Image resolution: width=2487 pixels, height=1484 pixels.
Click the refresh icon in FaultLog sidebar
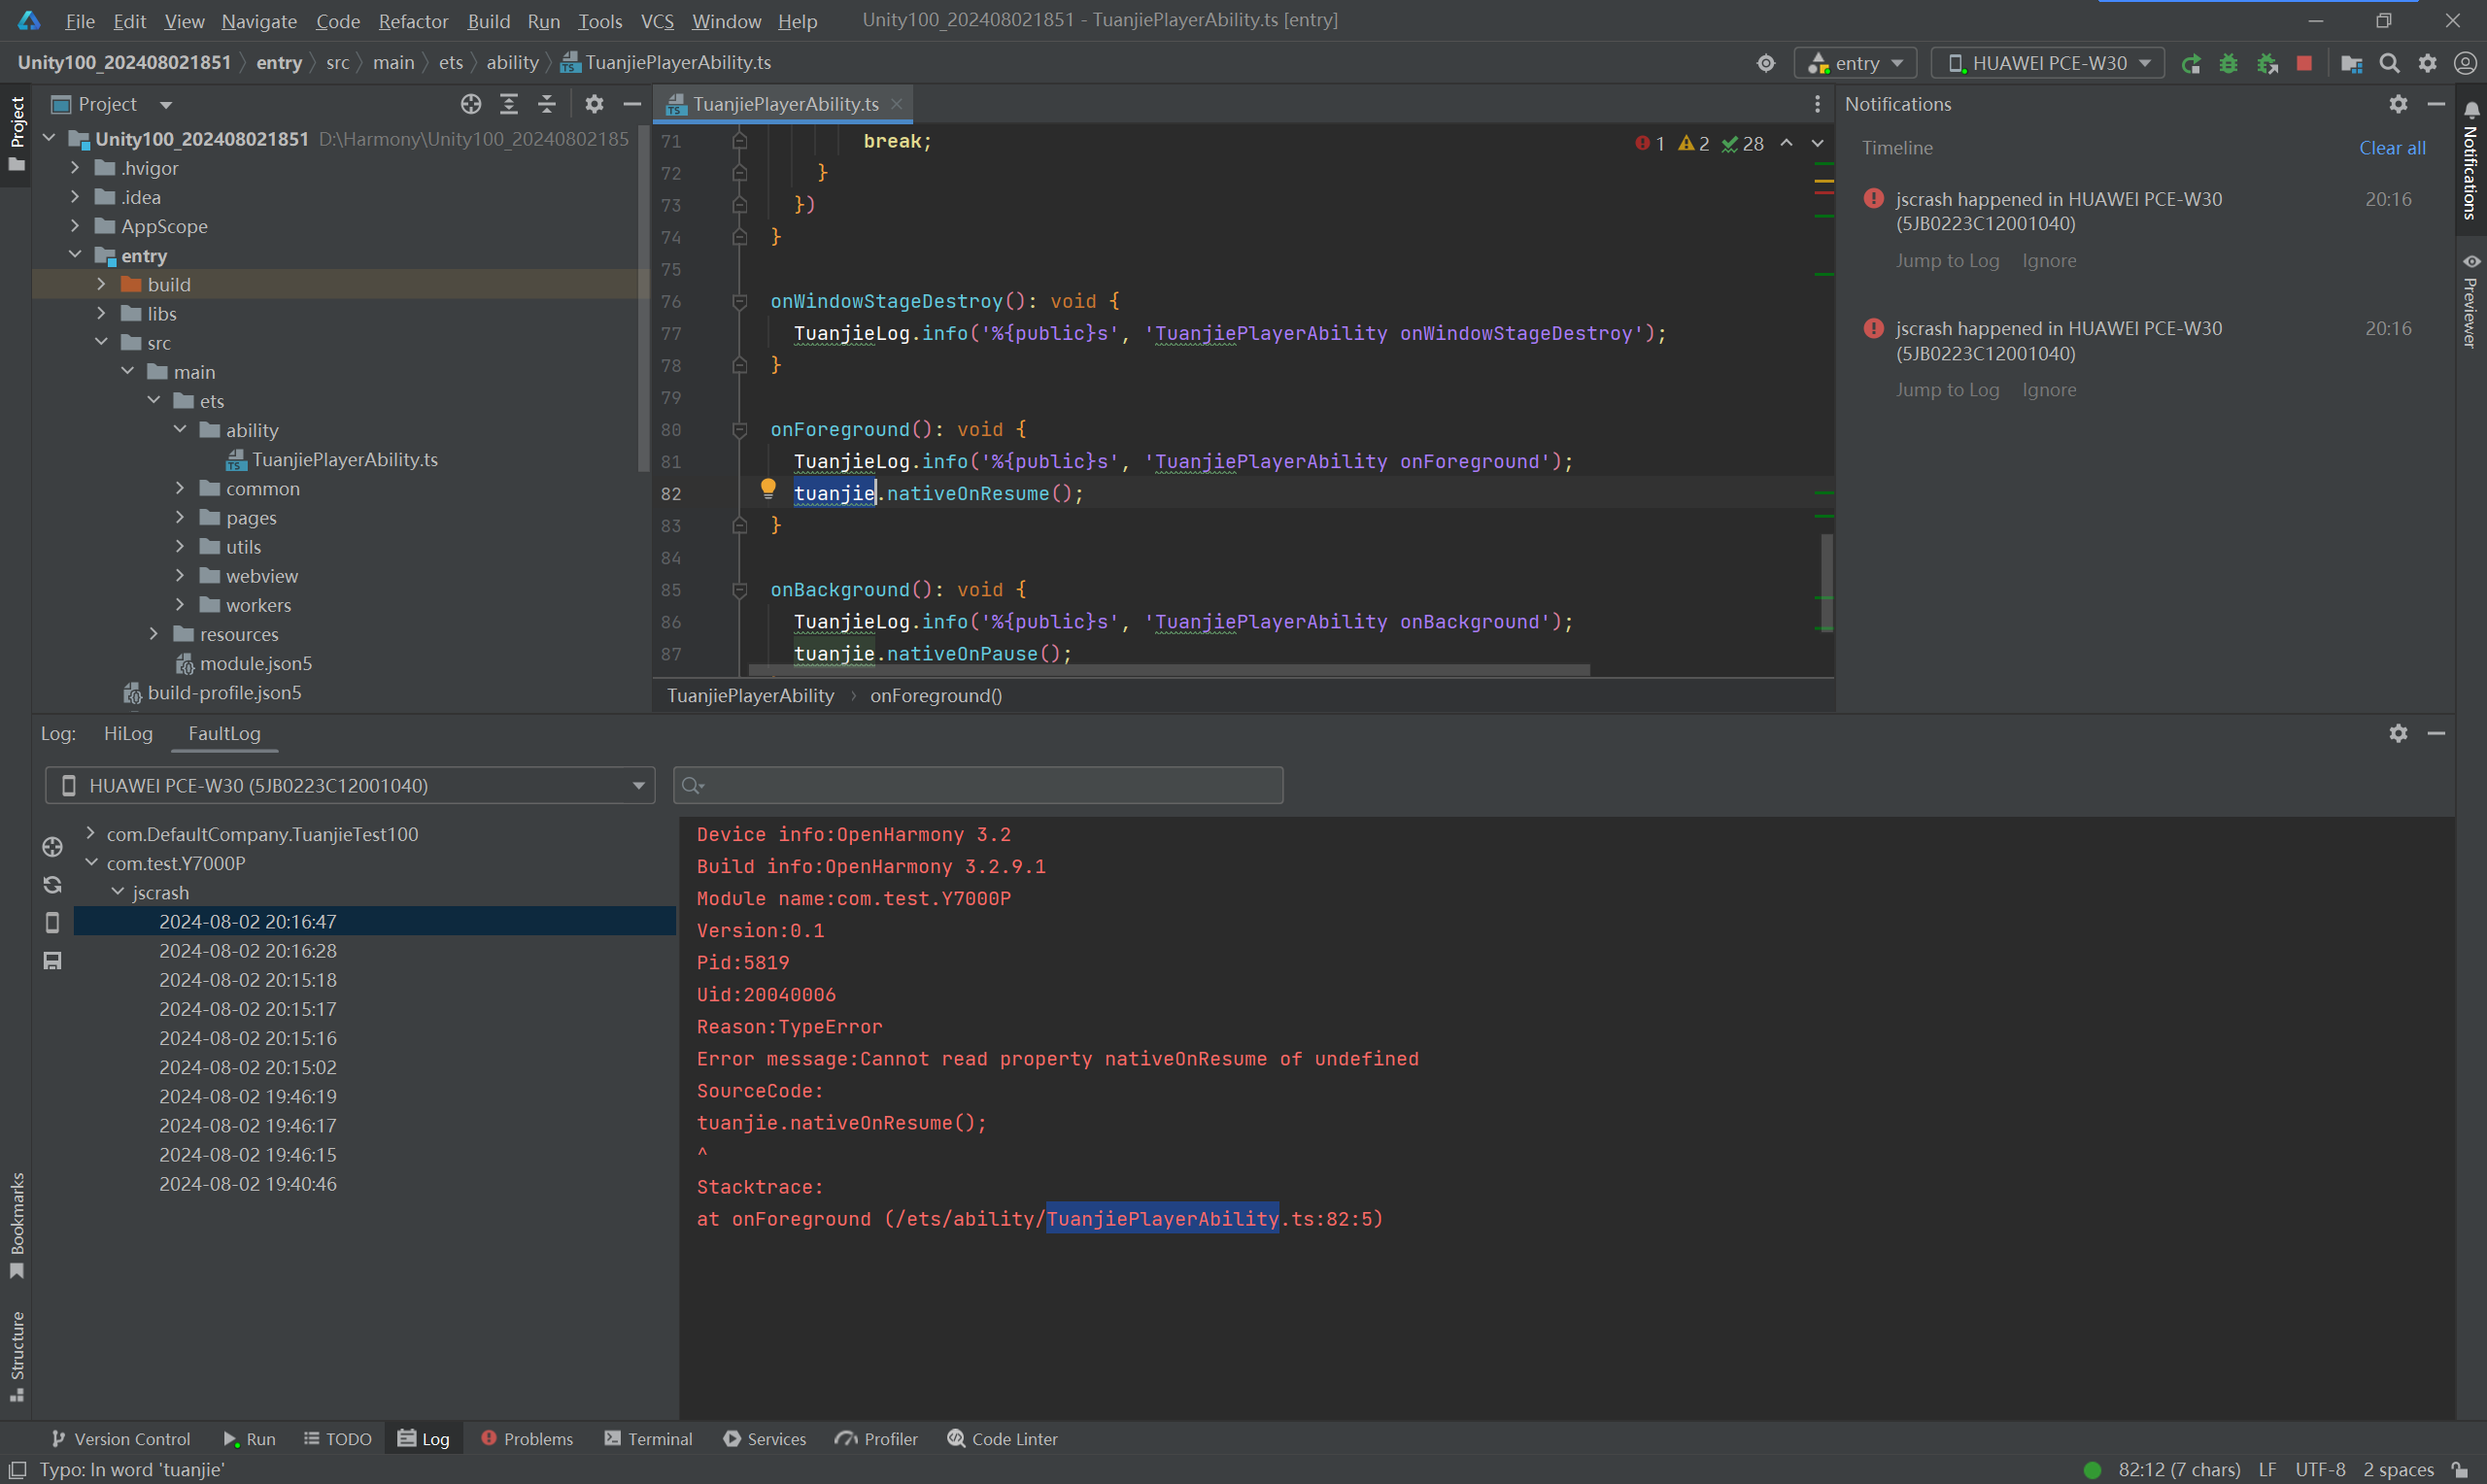click(53, 885)
